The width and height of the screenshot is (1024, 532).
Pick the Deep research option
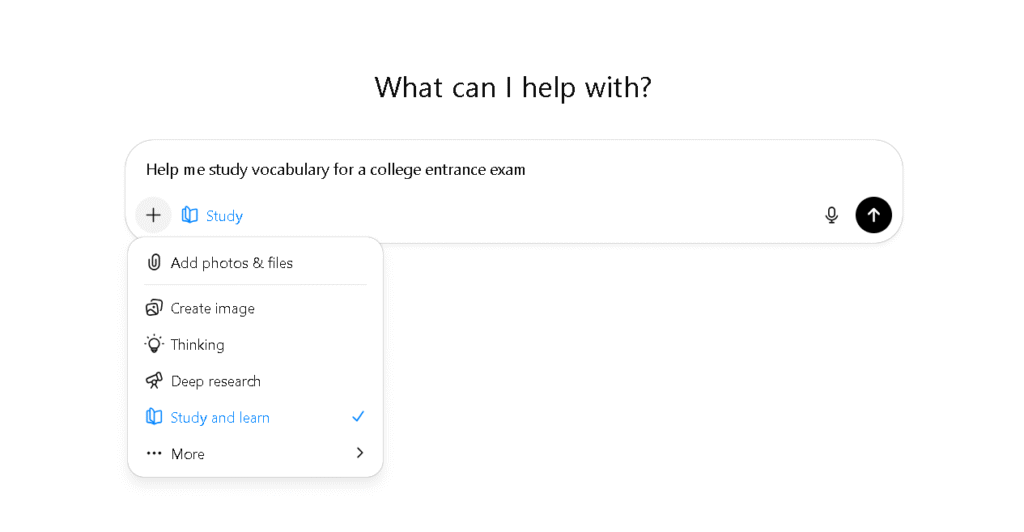tap(215, 381)
